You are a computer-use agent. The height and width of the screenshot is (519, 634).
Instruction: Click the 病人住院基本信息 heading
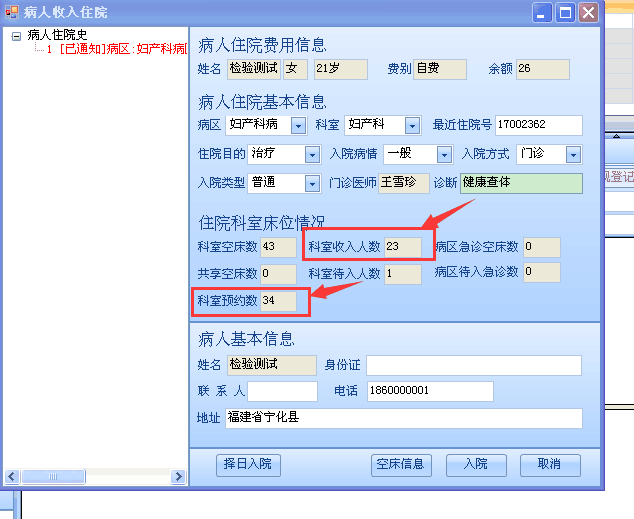coord(262,102)
